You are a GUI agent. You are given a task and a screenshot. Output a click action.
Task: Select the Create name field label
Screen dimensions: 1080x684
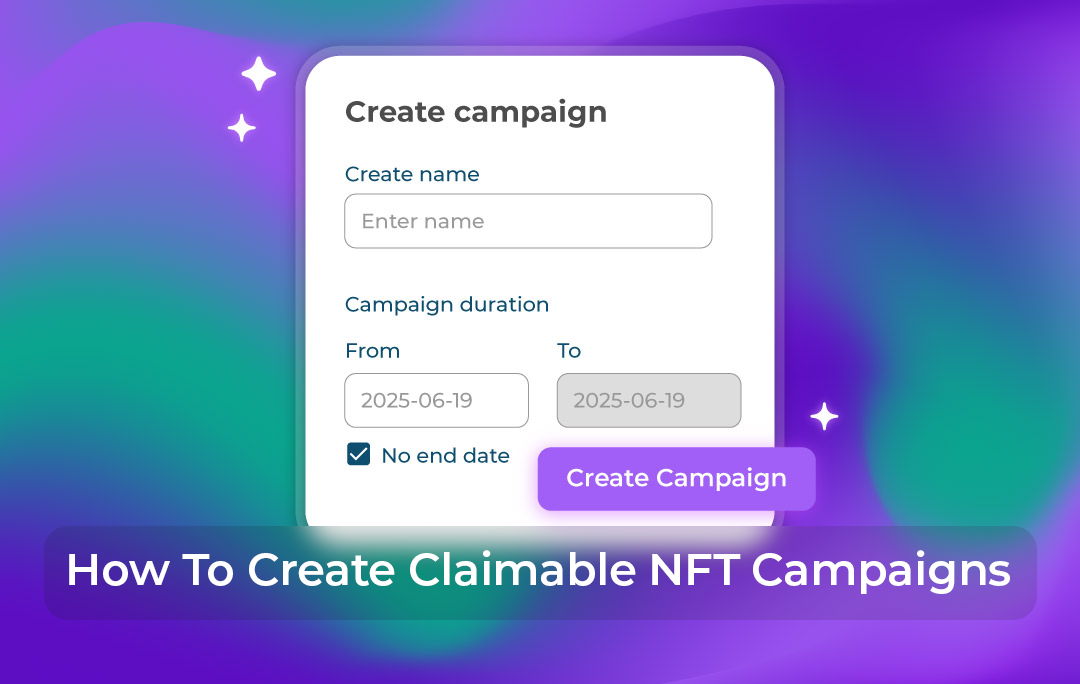[412, 174]
